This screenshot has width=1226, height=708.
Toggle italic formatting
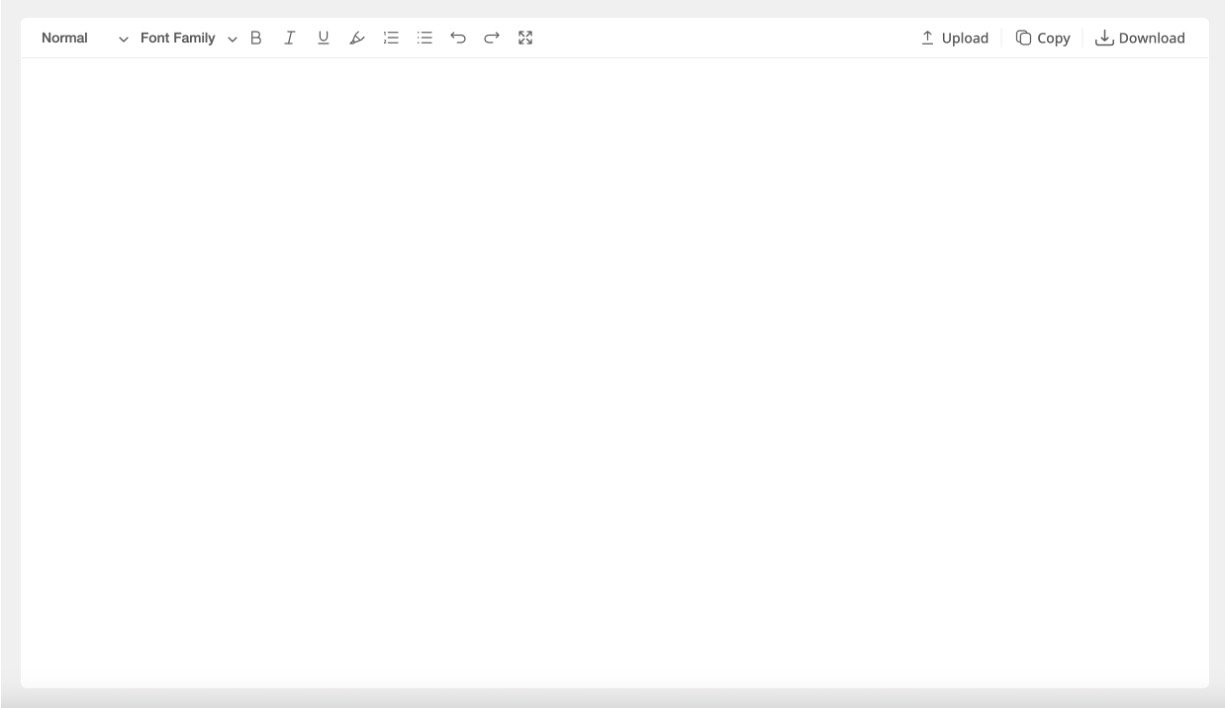pos(290,38)
